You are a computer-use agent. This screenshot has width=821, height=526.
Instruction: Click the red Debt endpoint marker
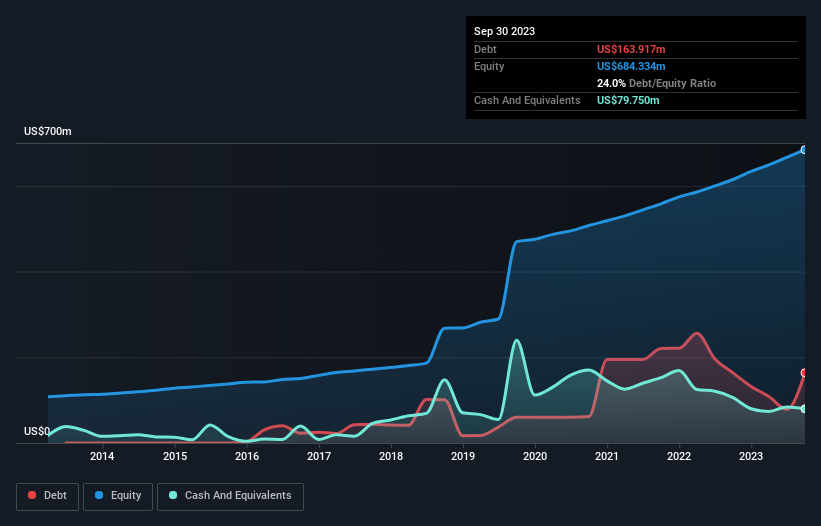[803, 373]
